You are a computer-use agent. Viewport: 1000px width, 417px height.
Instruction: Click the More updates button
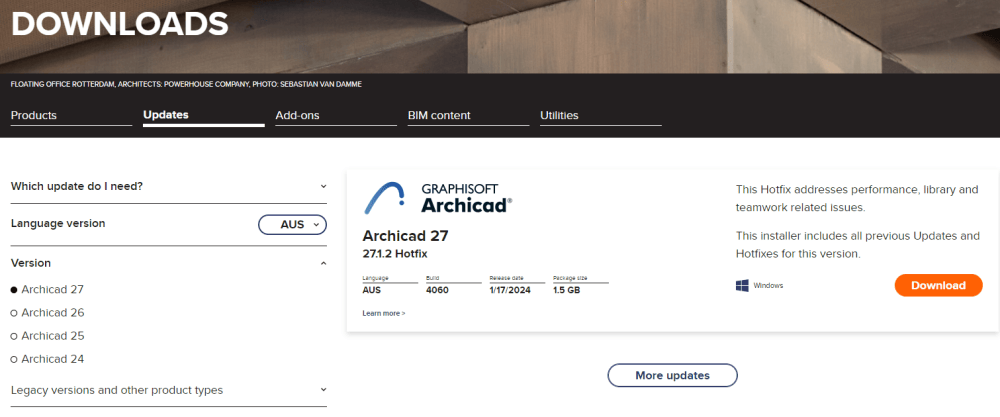pos(672,375)
